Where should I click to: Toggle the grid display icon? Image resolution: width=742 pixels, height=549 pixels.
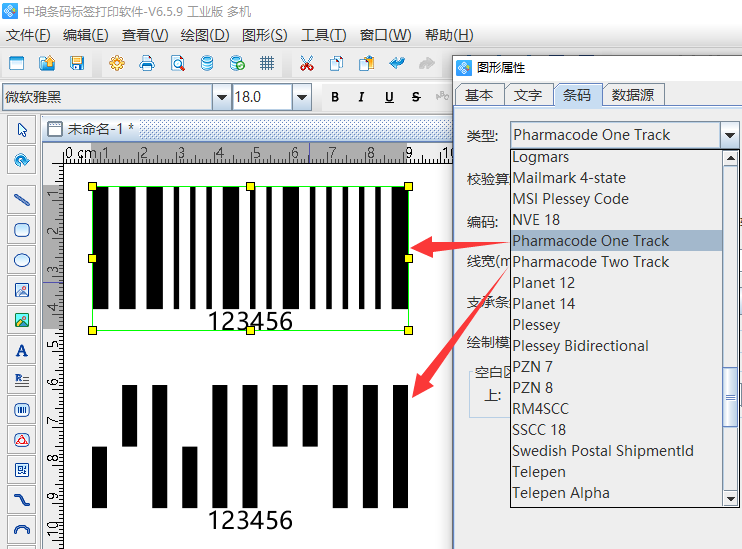point(267,63)
